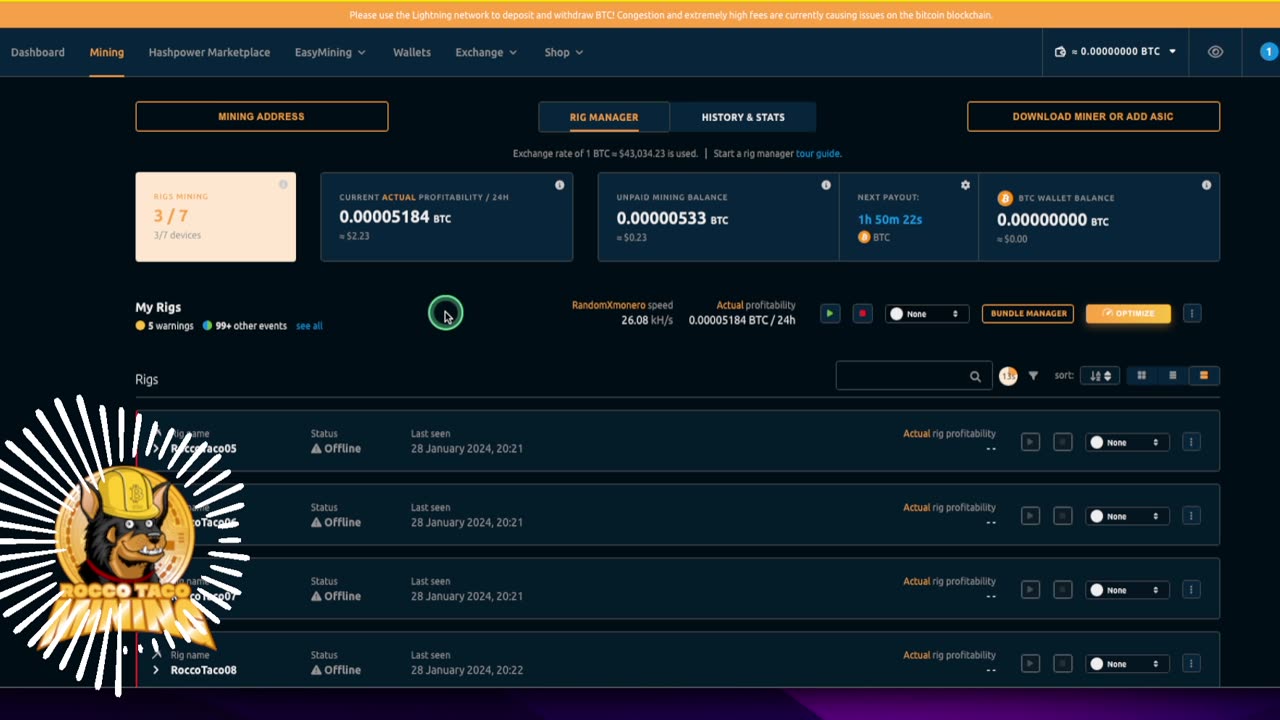
Task: Click the auto-refresh countdown timer icon
Action: pyautogui.click(x=1008, y=376)
